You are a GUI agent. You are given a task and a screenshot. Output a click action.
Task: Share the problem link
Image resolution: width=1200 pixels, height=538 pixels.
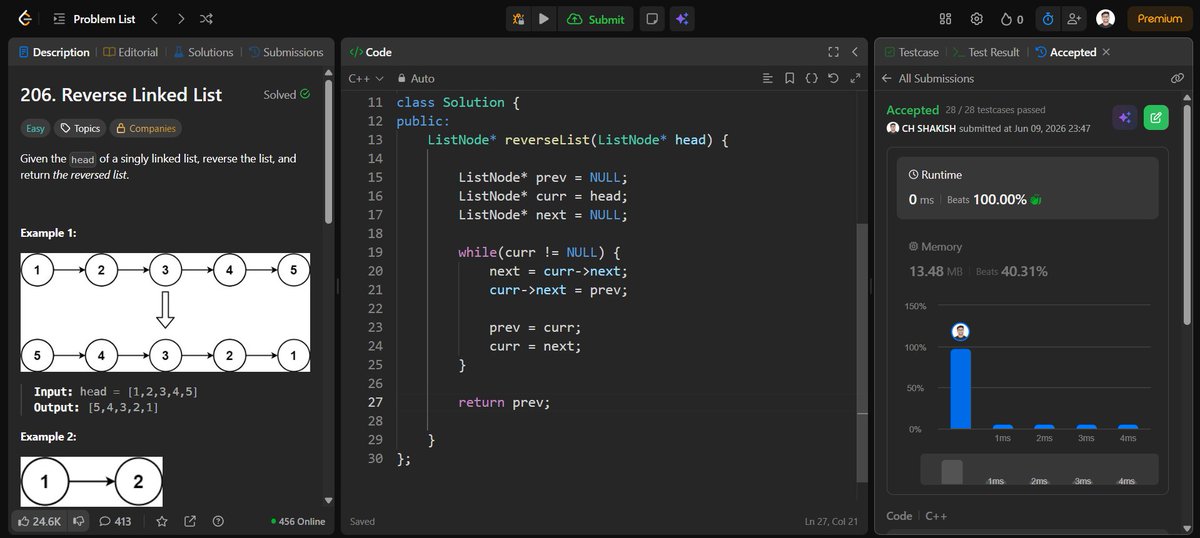[189, 521]
